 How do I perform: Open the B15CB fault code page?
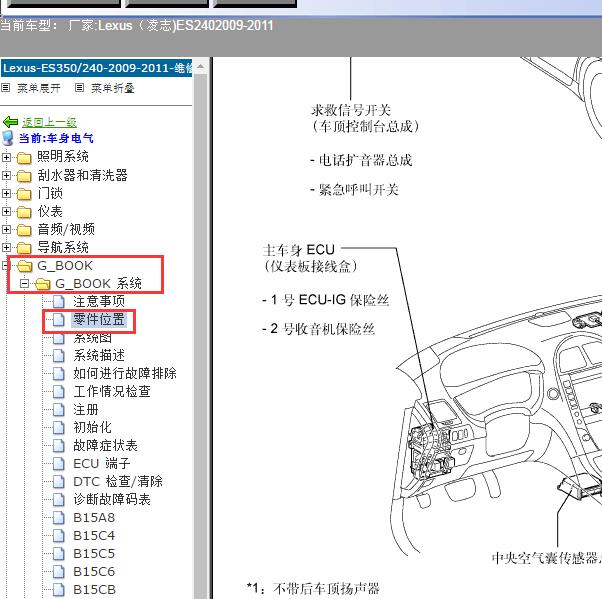click(94, 590)
